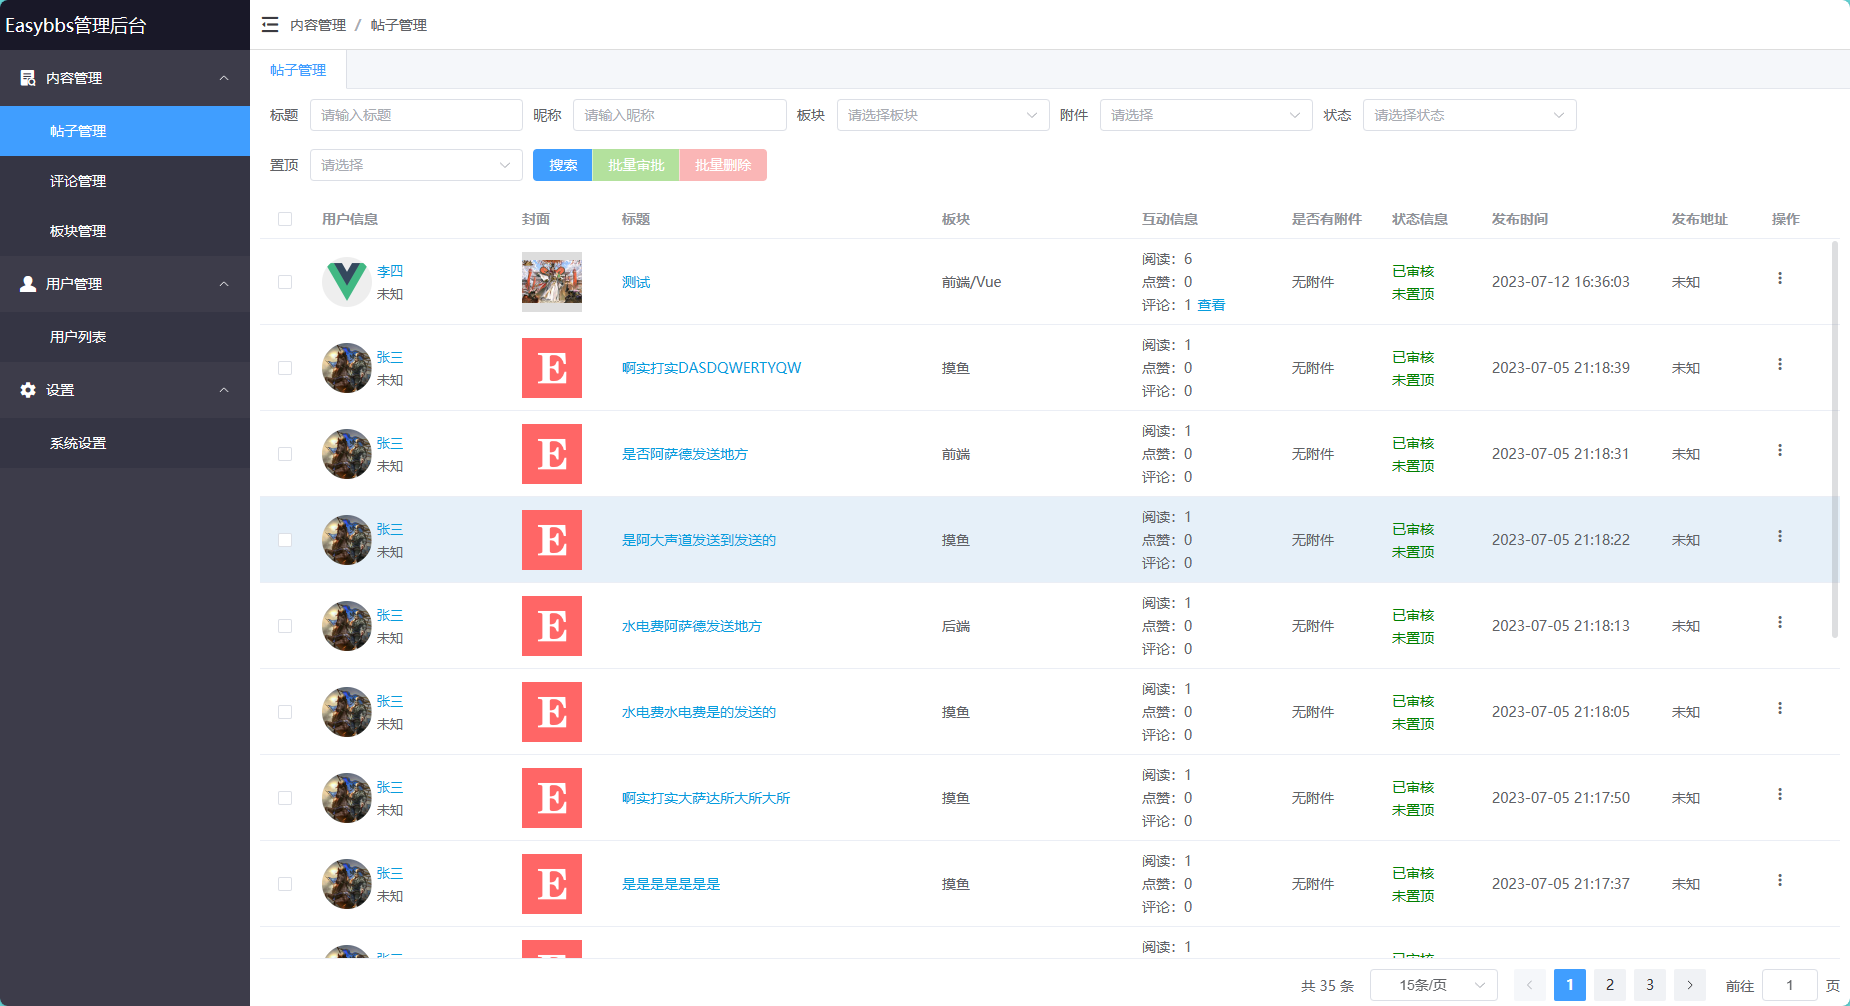Toggle sidebar collapse hamburger icon
1850x1006 pixels.
click(270, 25)
